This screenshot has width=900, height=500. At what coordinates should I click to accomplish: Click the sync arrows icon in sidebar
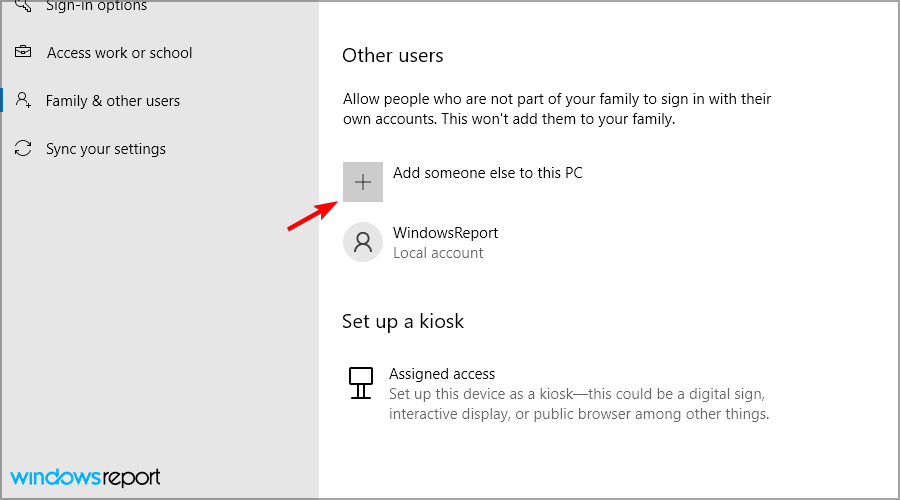(x=23, y=148)
